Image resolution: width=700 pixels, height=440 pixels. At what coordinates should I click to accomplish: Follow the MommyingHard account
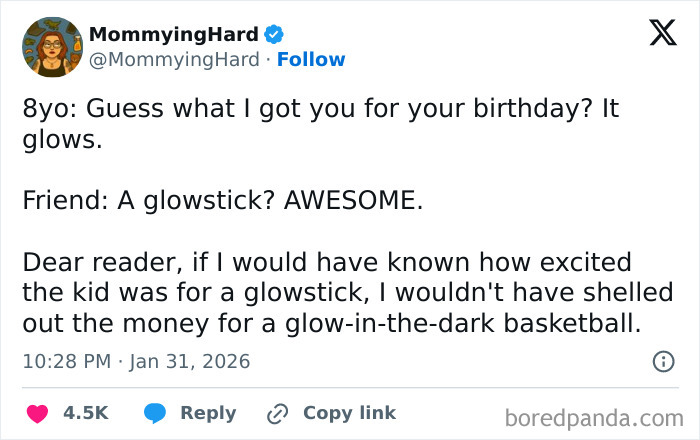point(311,60)
